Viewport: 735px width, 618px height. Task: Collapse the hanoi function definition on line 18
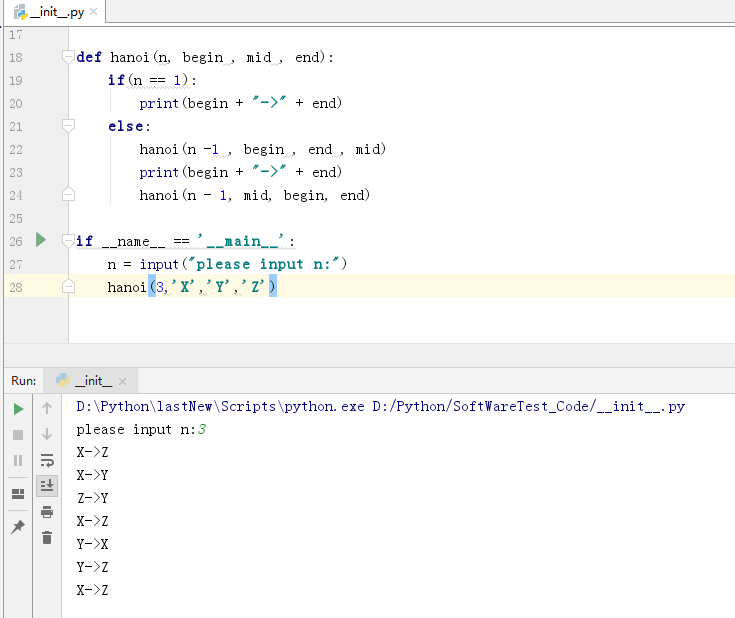[x=68, y=57]
